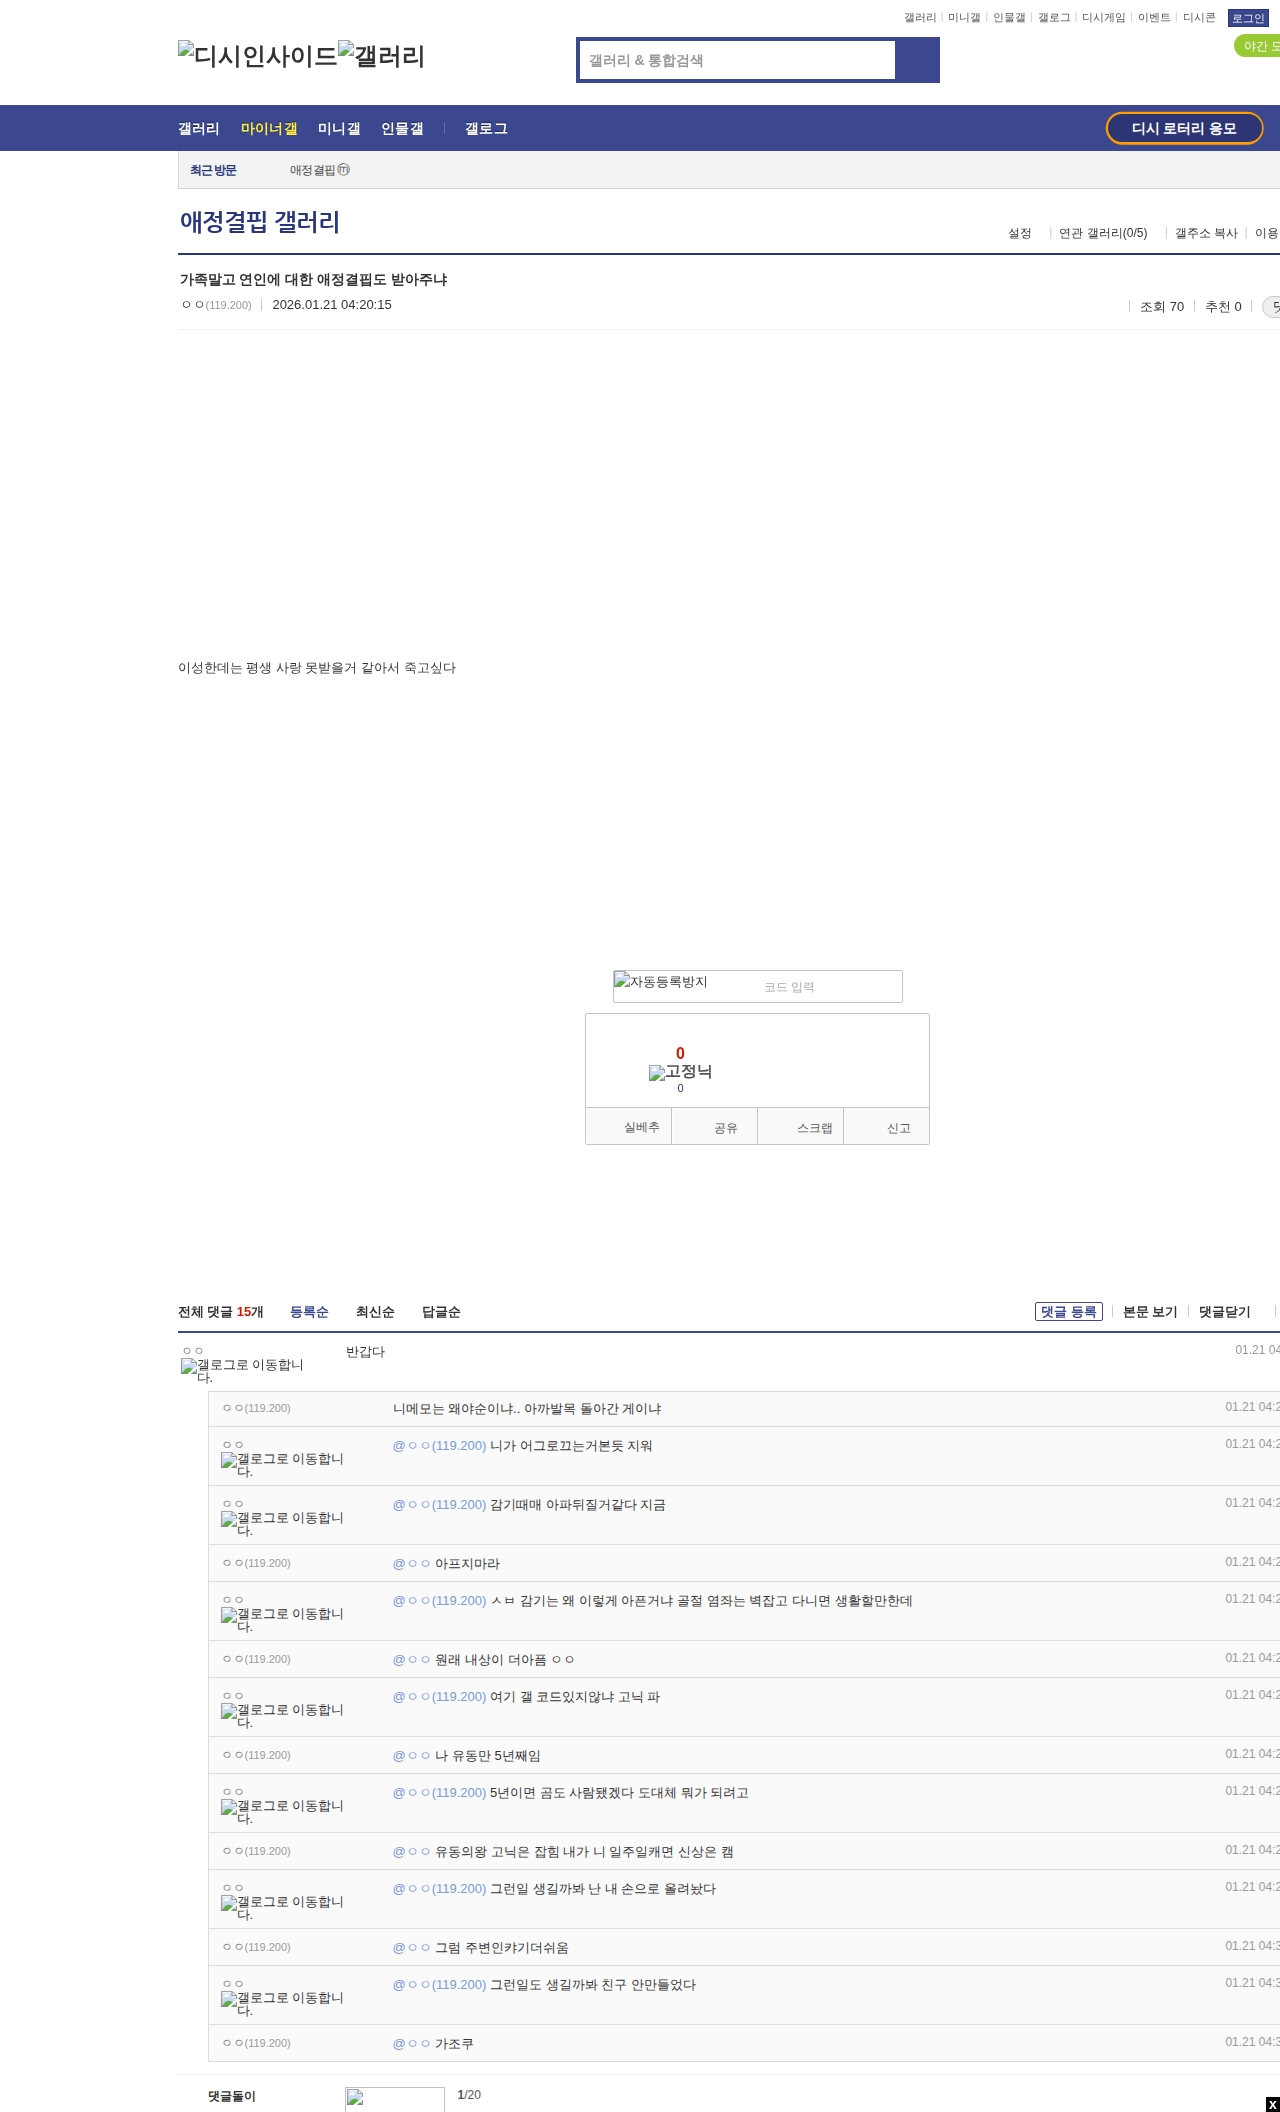Click body text 이성한테는 평생 사랑 못받을거 같아서 죽고싶다
1280x2112 pixels.
tap(317, 668)
